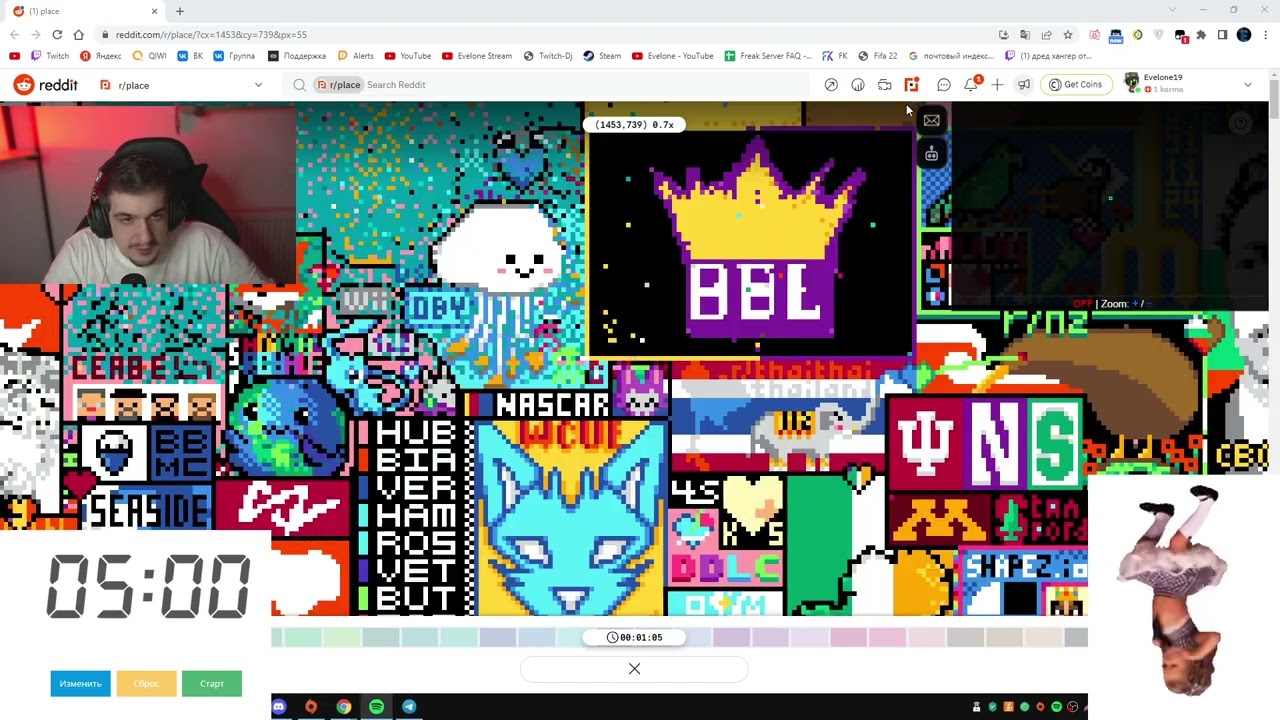Click the envelope icon on the canvas

[932, 121]
